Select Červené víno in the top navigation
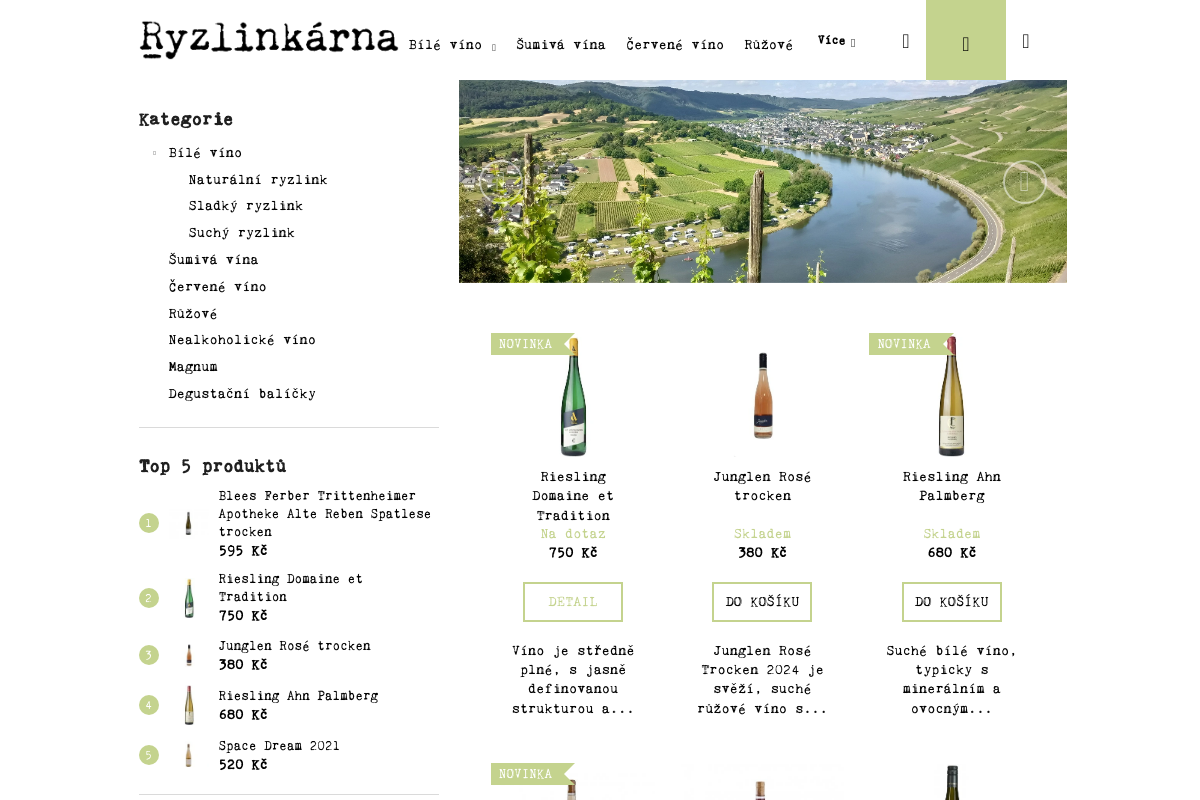The width and height of the screenshot is (1200, 800). click(x=674, y=44)
